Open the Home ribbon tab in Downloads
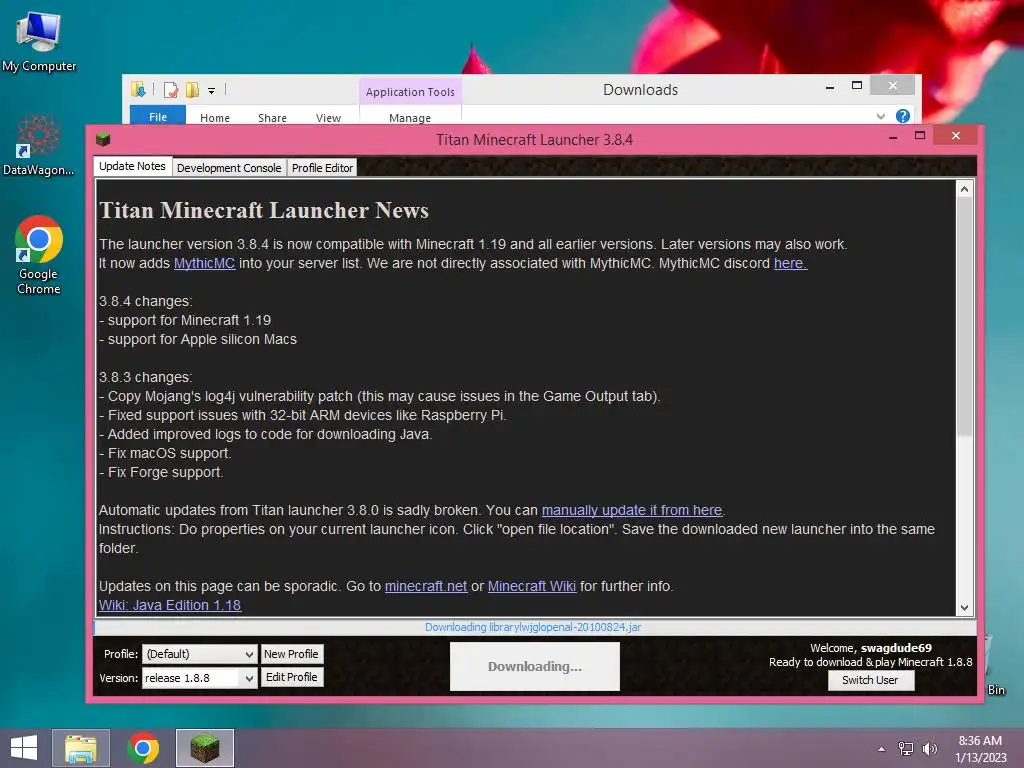 215,118
